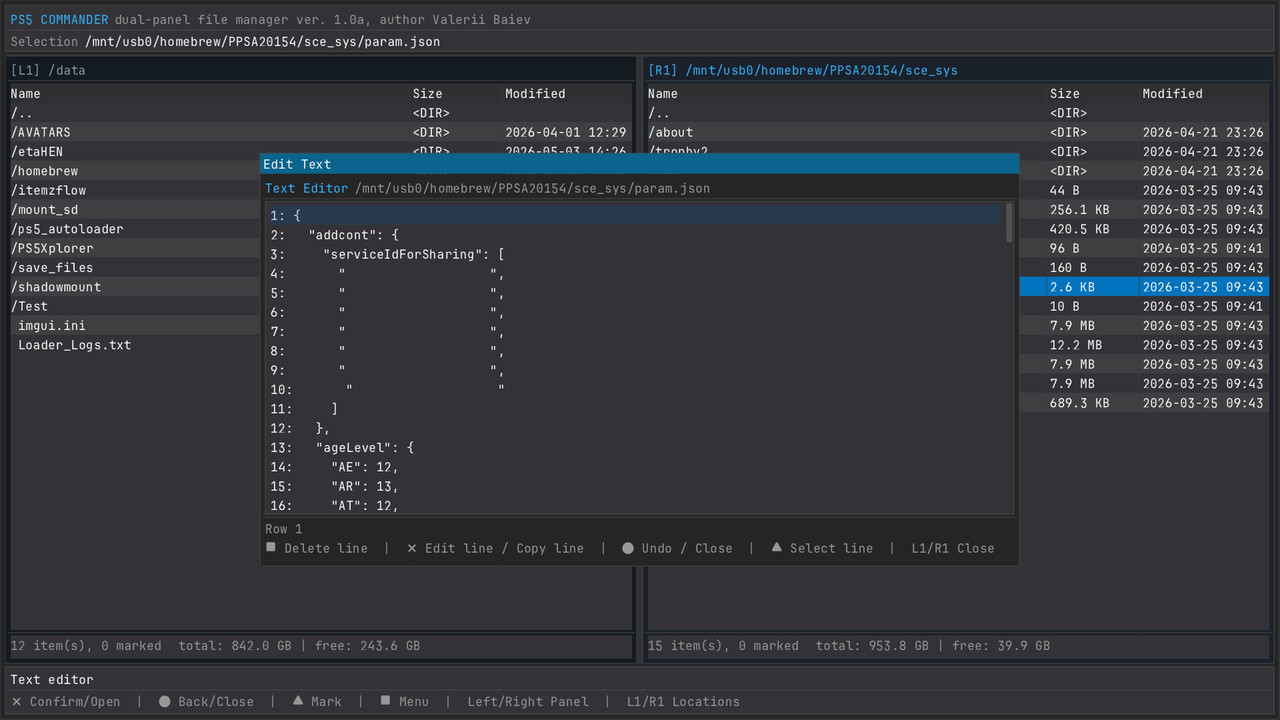Click the Select line label

pos(831,548)
